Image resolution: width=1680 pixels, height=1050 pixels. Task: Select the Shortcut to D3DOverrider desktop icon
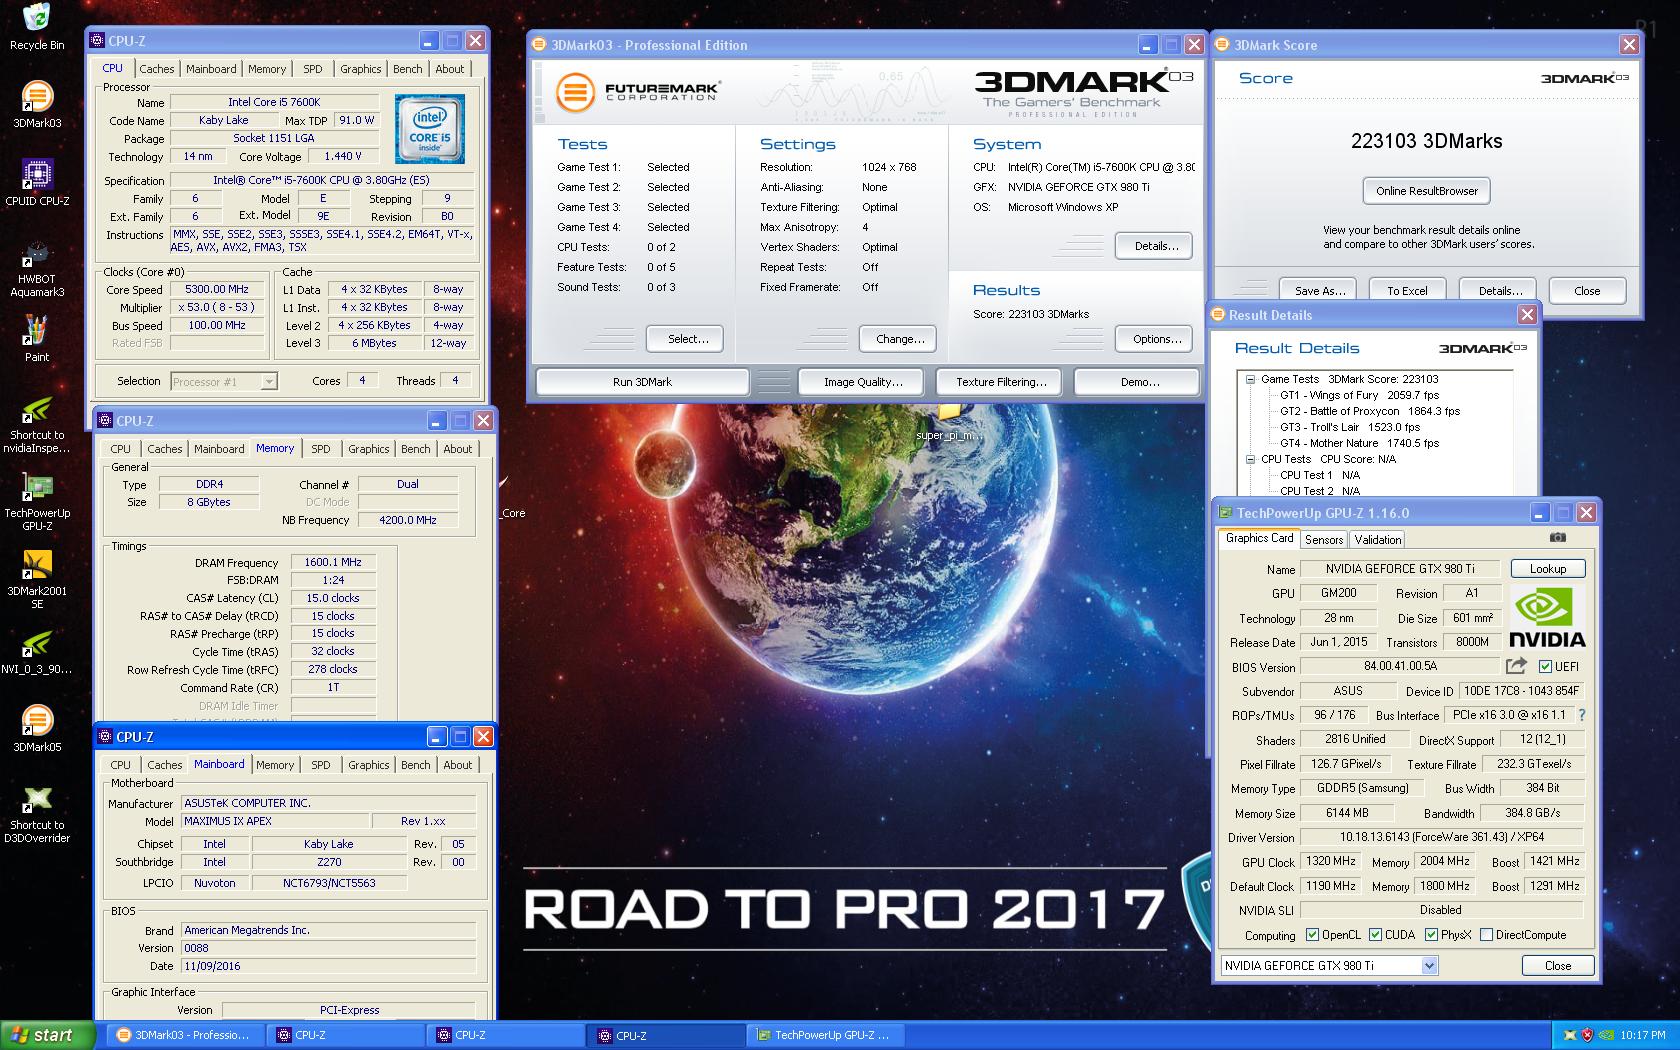[37, 816]
